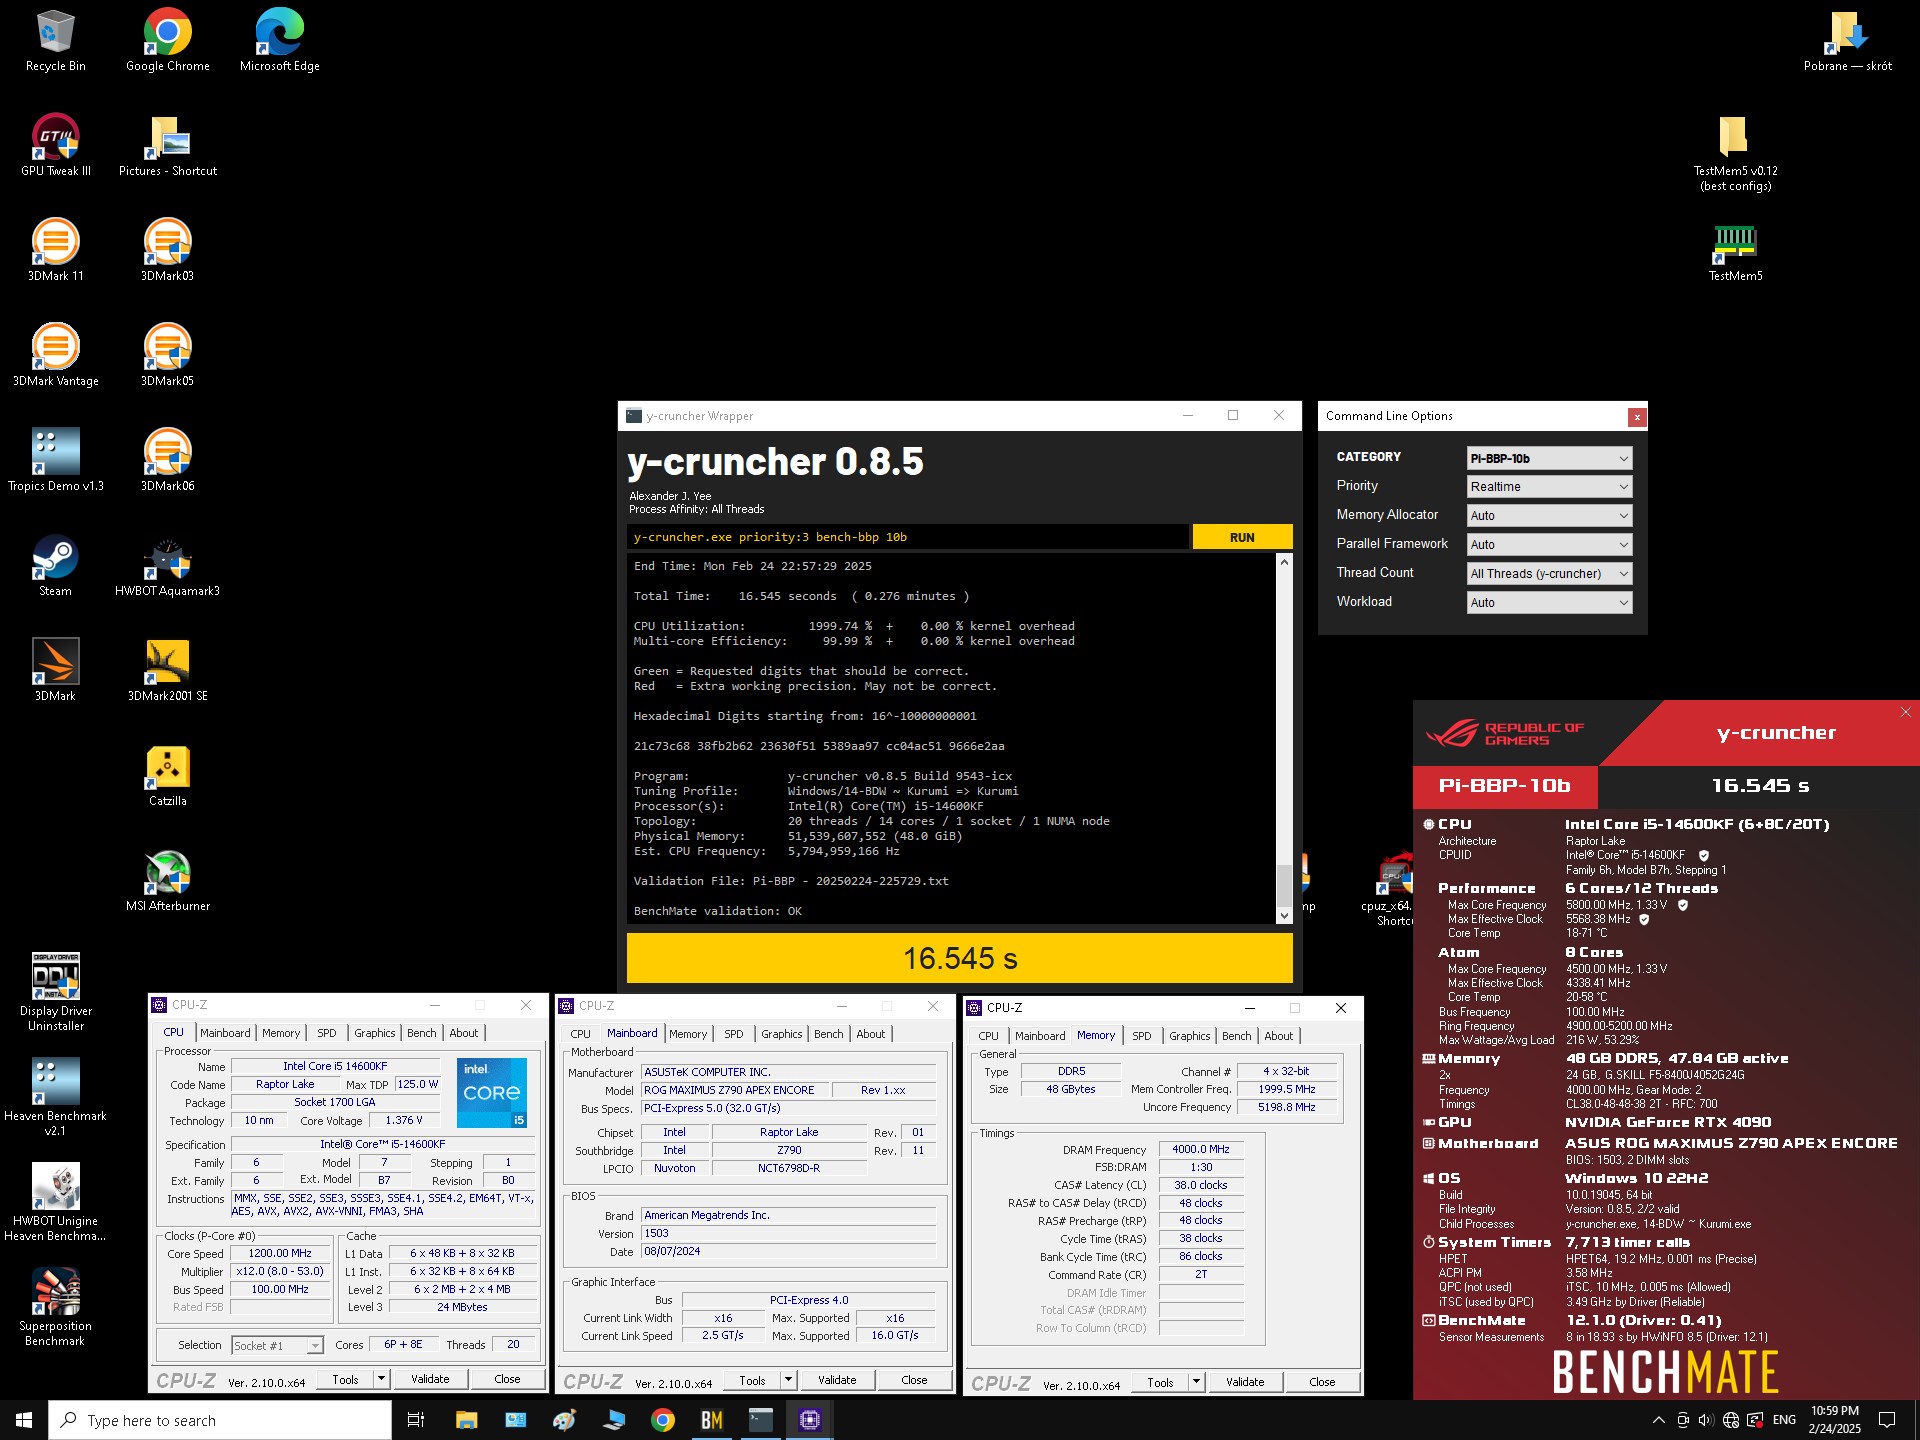
Task: Open the Pobrane shortcut folder on the desktop
Action: [x=1847, y=42]
